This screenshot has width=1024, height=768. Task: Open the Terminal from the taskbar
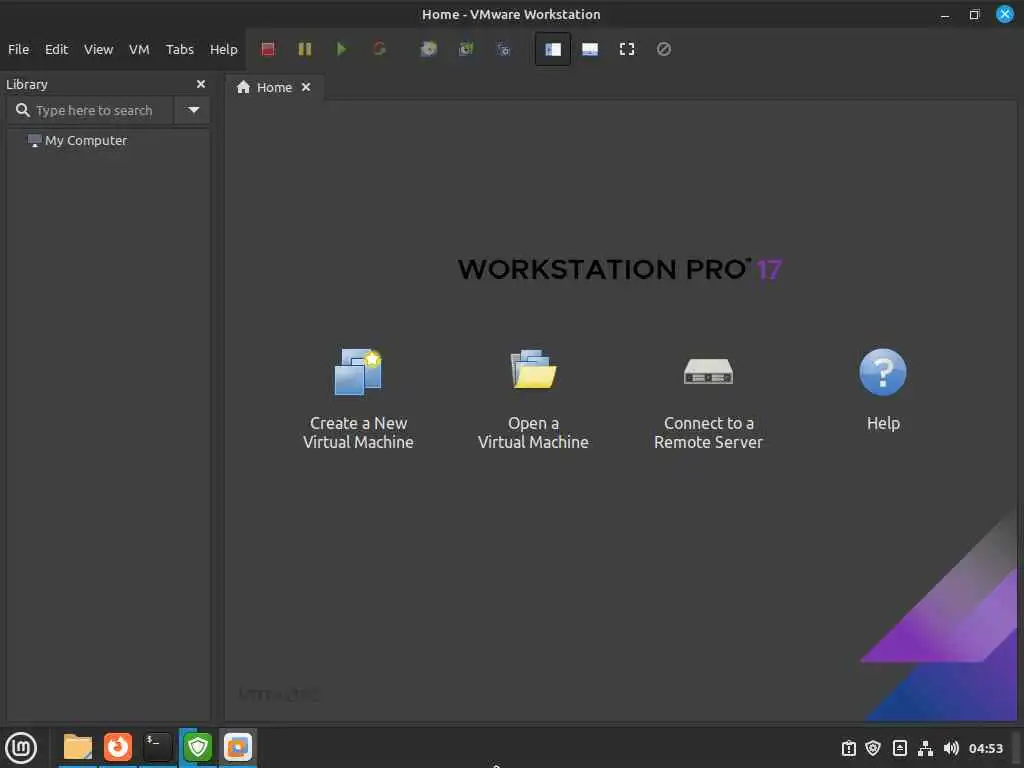coord(157,747)
